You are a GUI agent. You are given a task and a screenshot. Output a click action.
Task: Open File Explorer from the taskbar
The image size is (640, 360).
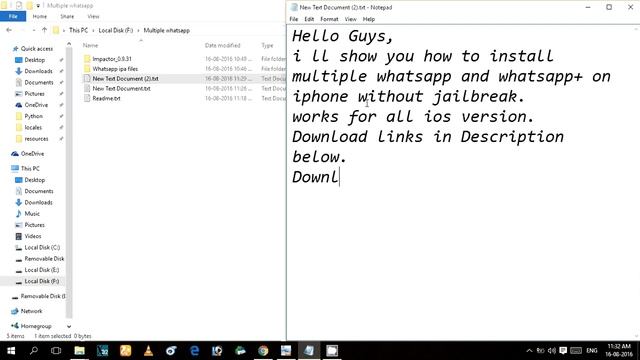[x=79, y=351]
